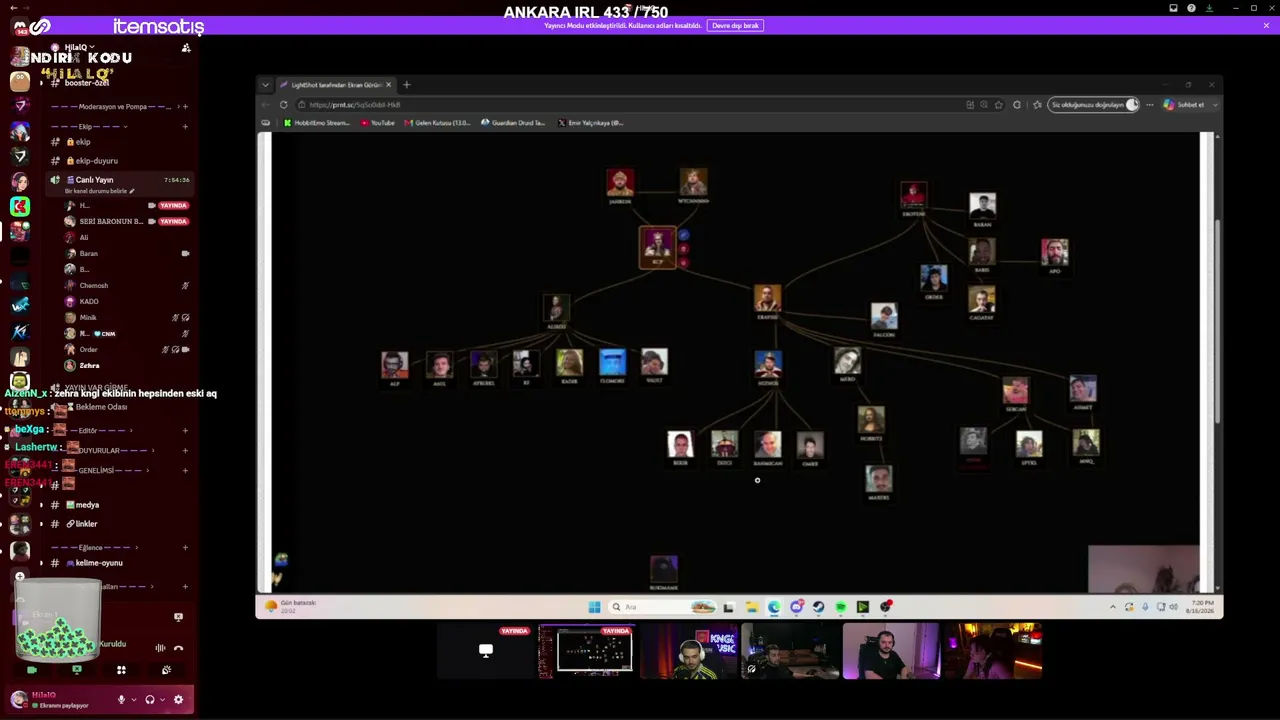This screenshot has width=1280, height=720.
Task: Select user KADO in the voice list
Action: click(89, 301)
